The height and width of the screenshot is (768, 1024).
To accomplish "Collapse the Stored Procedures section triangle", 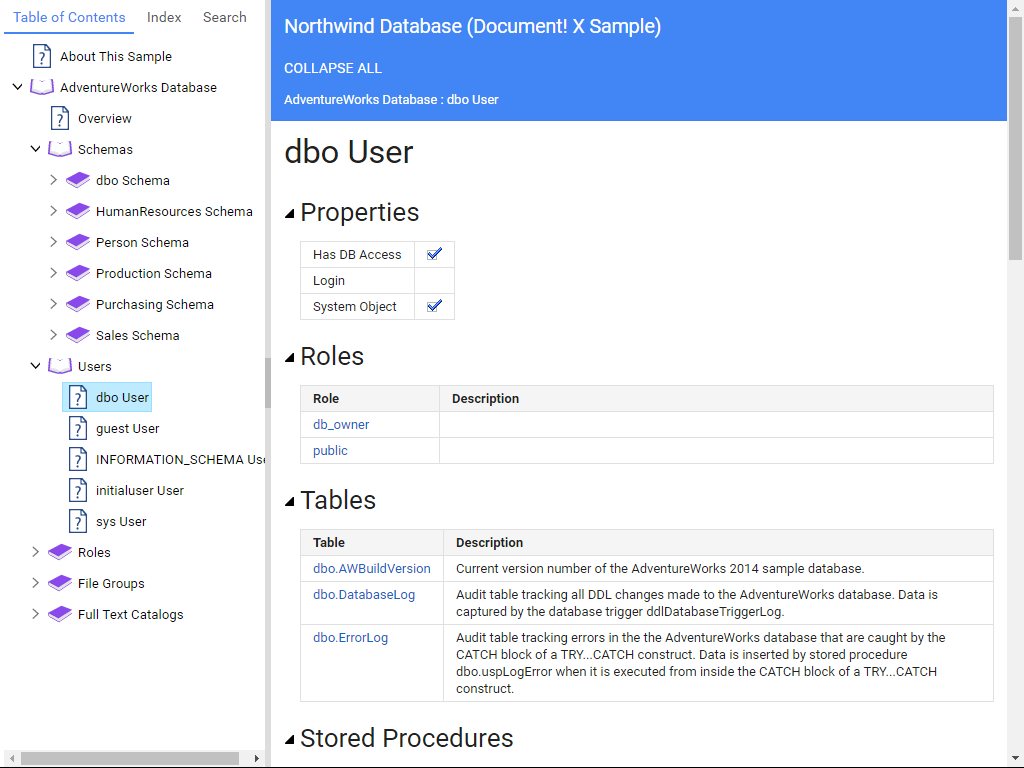I will (290, 739).
